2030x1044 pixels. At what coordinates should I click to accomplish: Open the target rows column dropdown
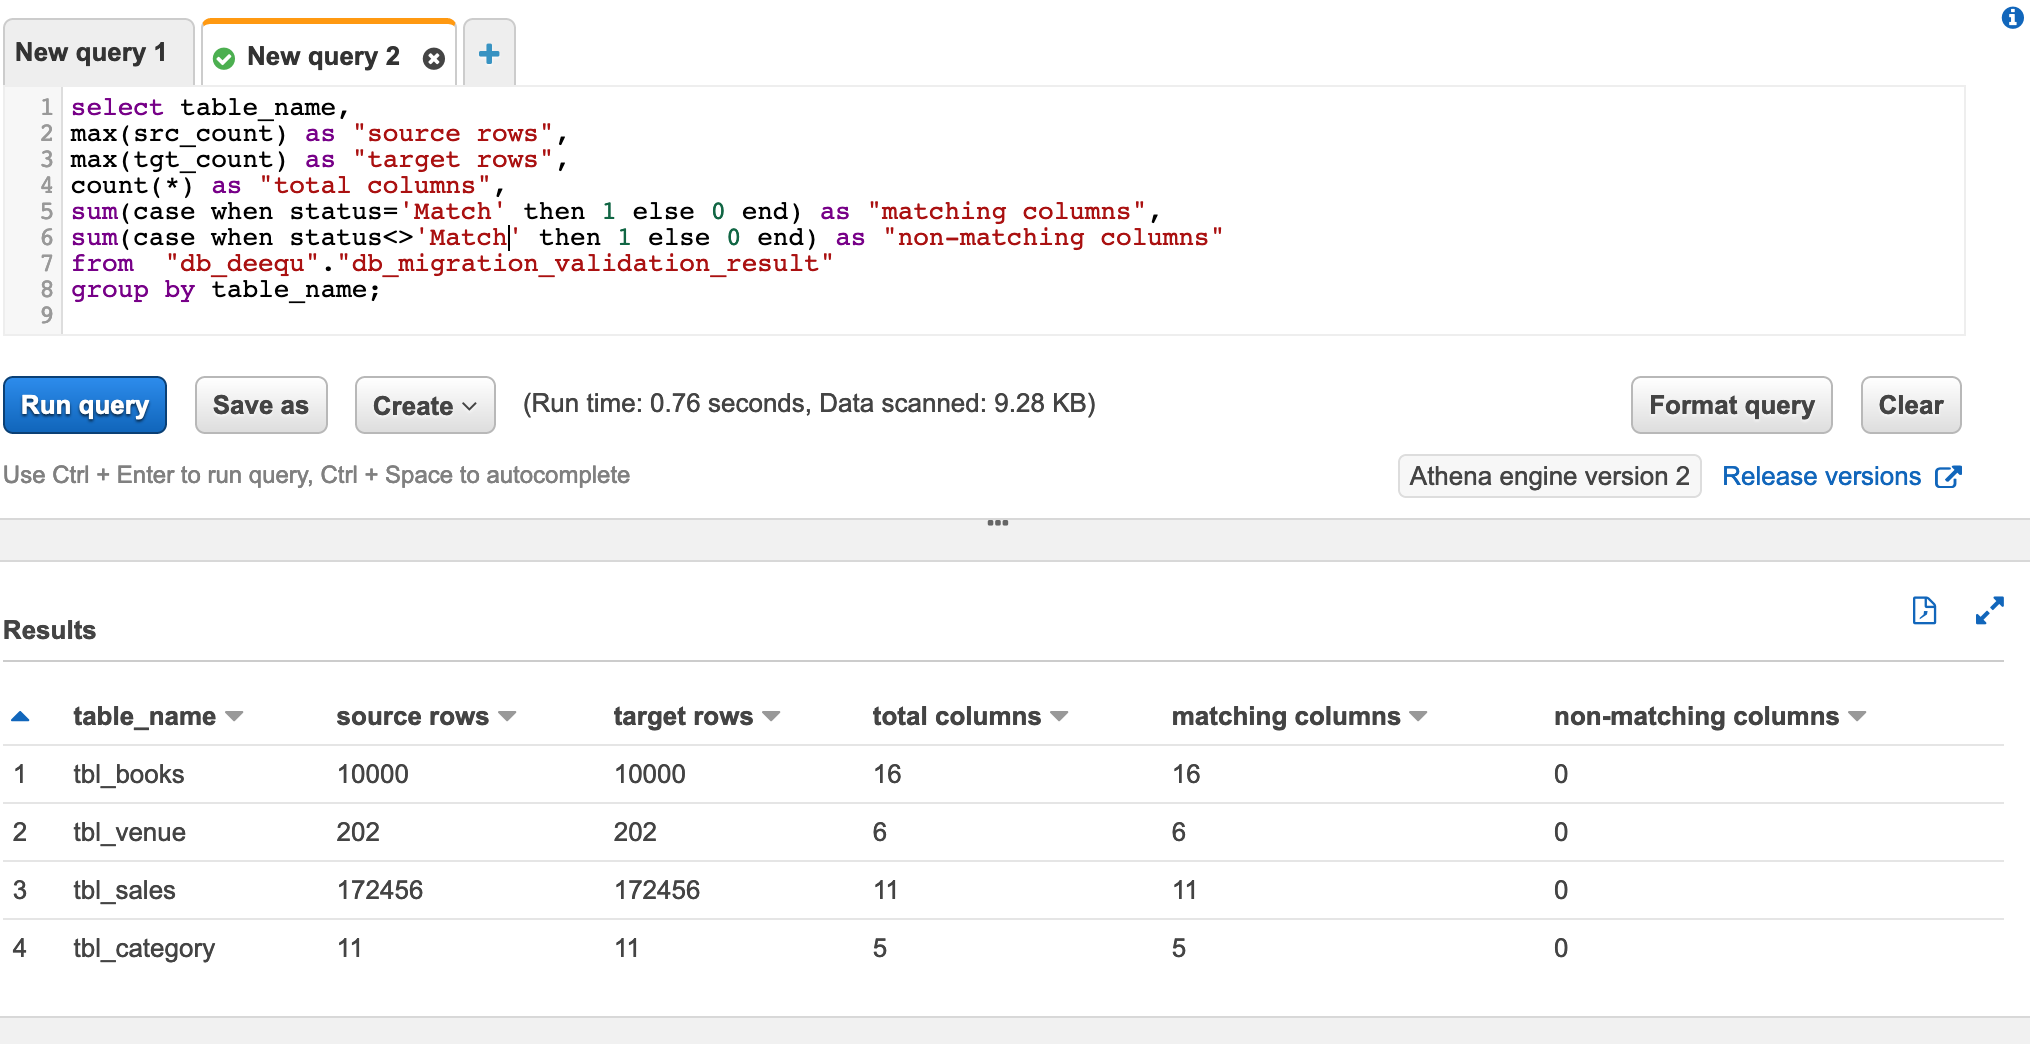[x=771, y=716]
